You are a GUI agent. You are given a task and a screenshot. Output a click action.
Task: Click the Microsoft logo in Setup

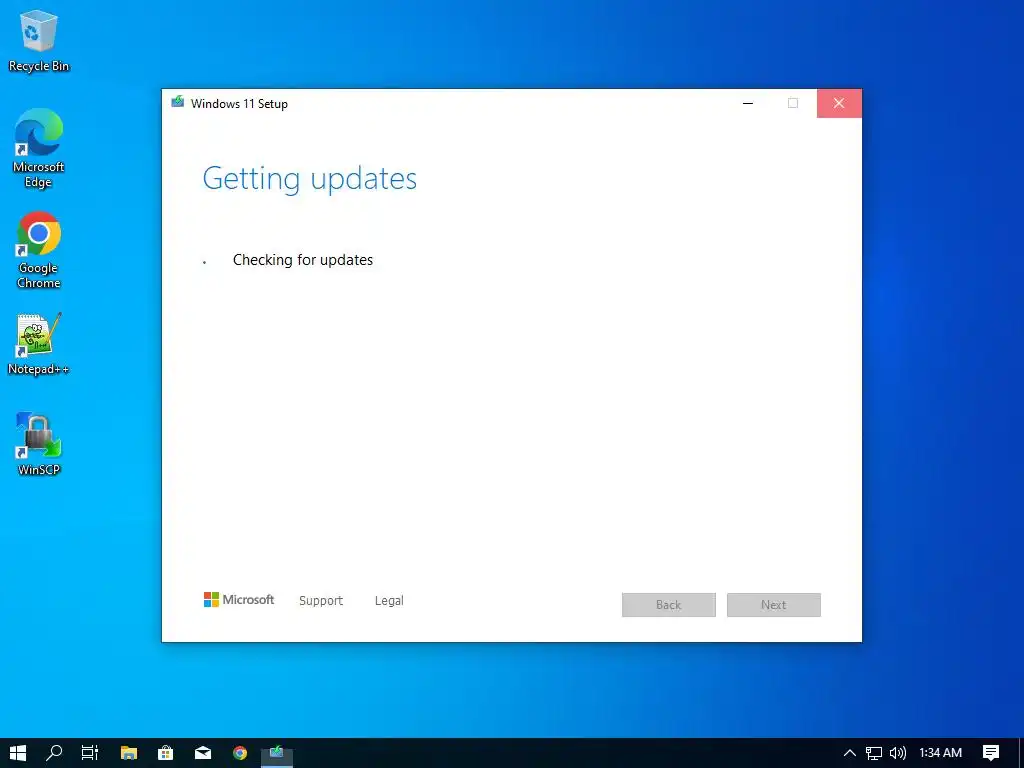click(239, 600)
